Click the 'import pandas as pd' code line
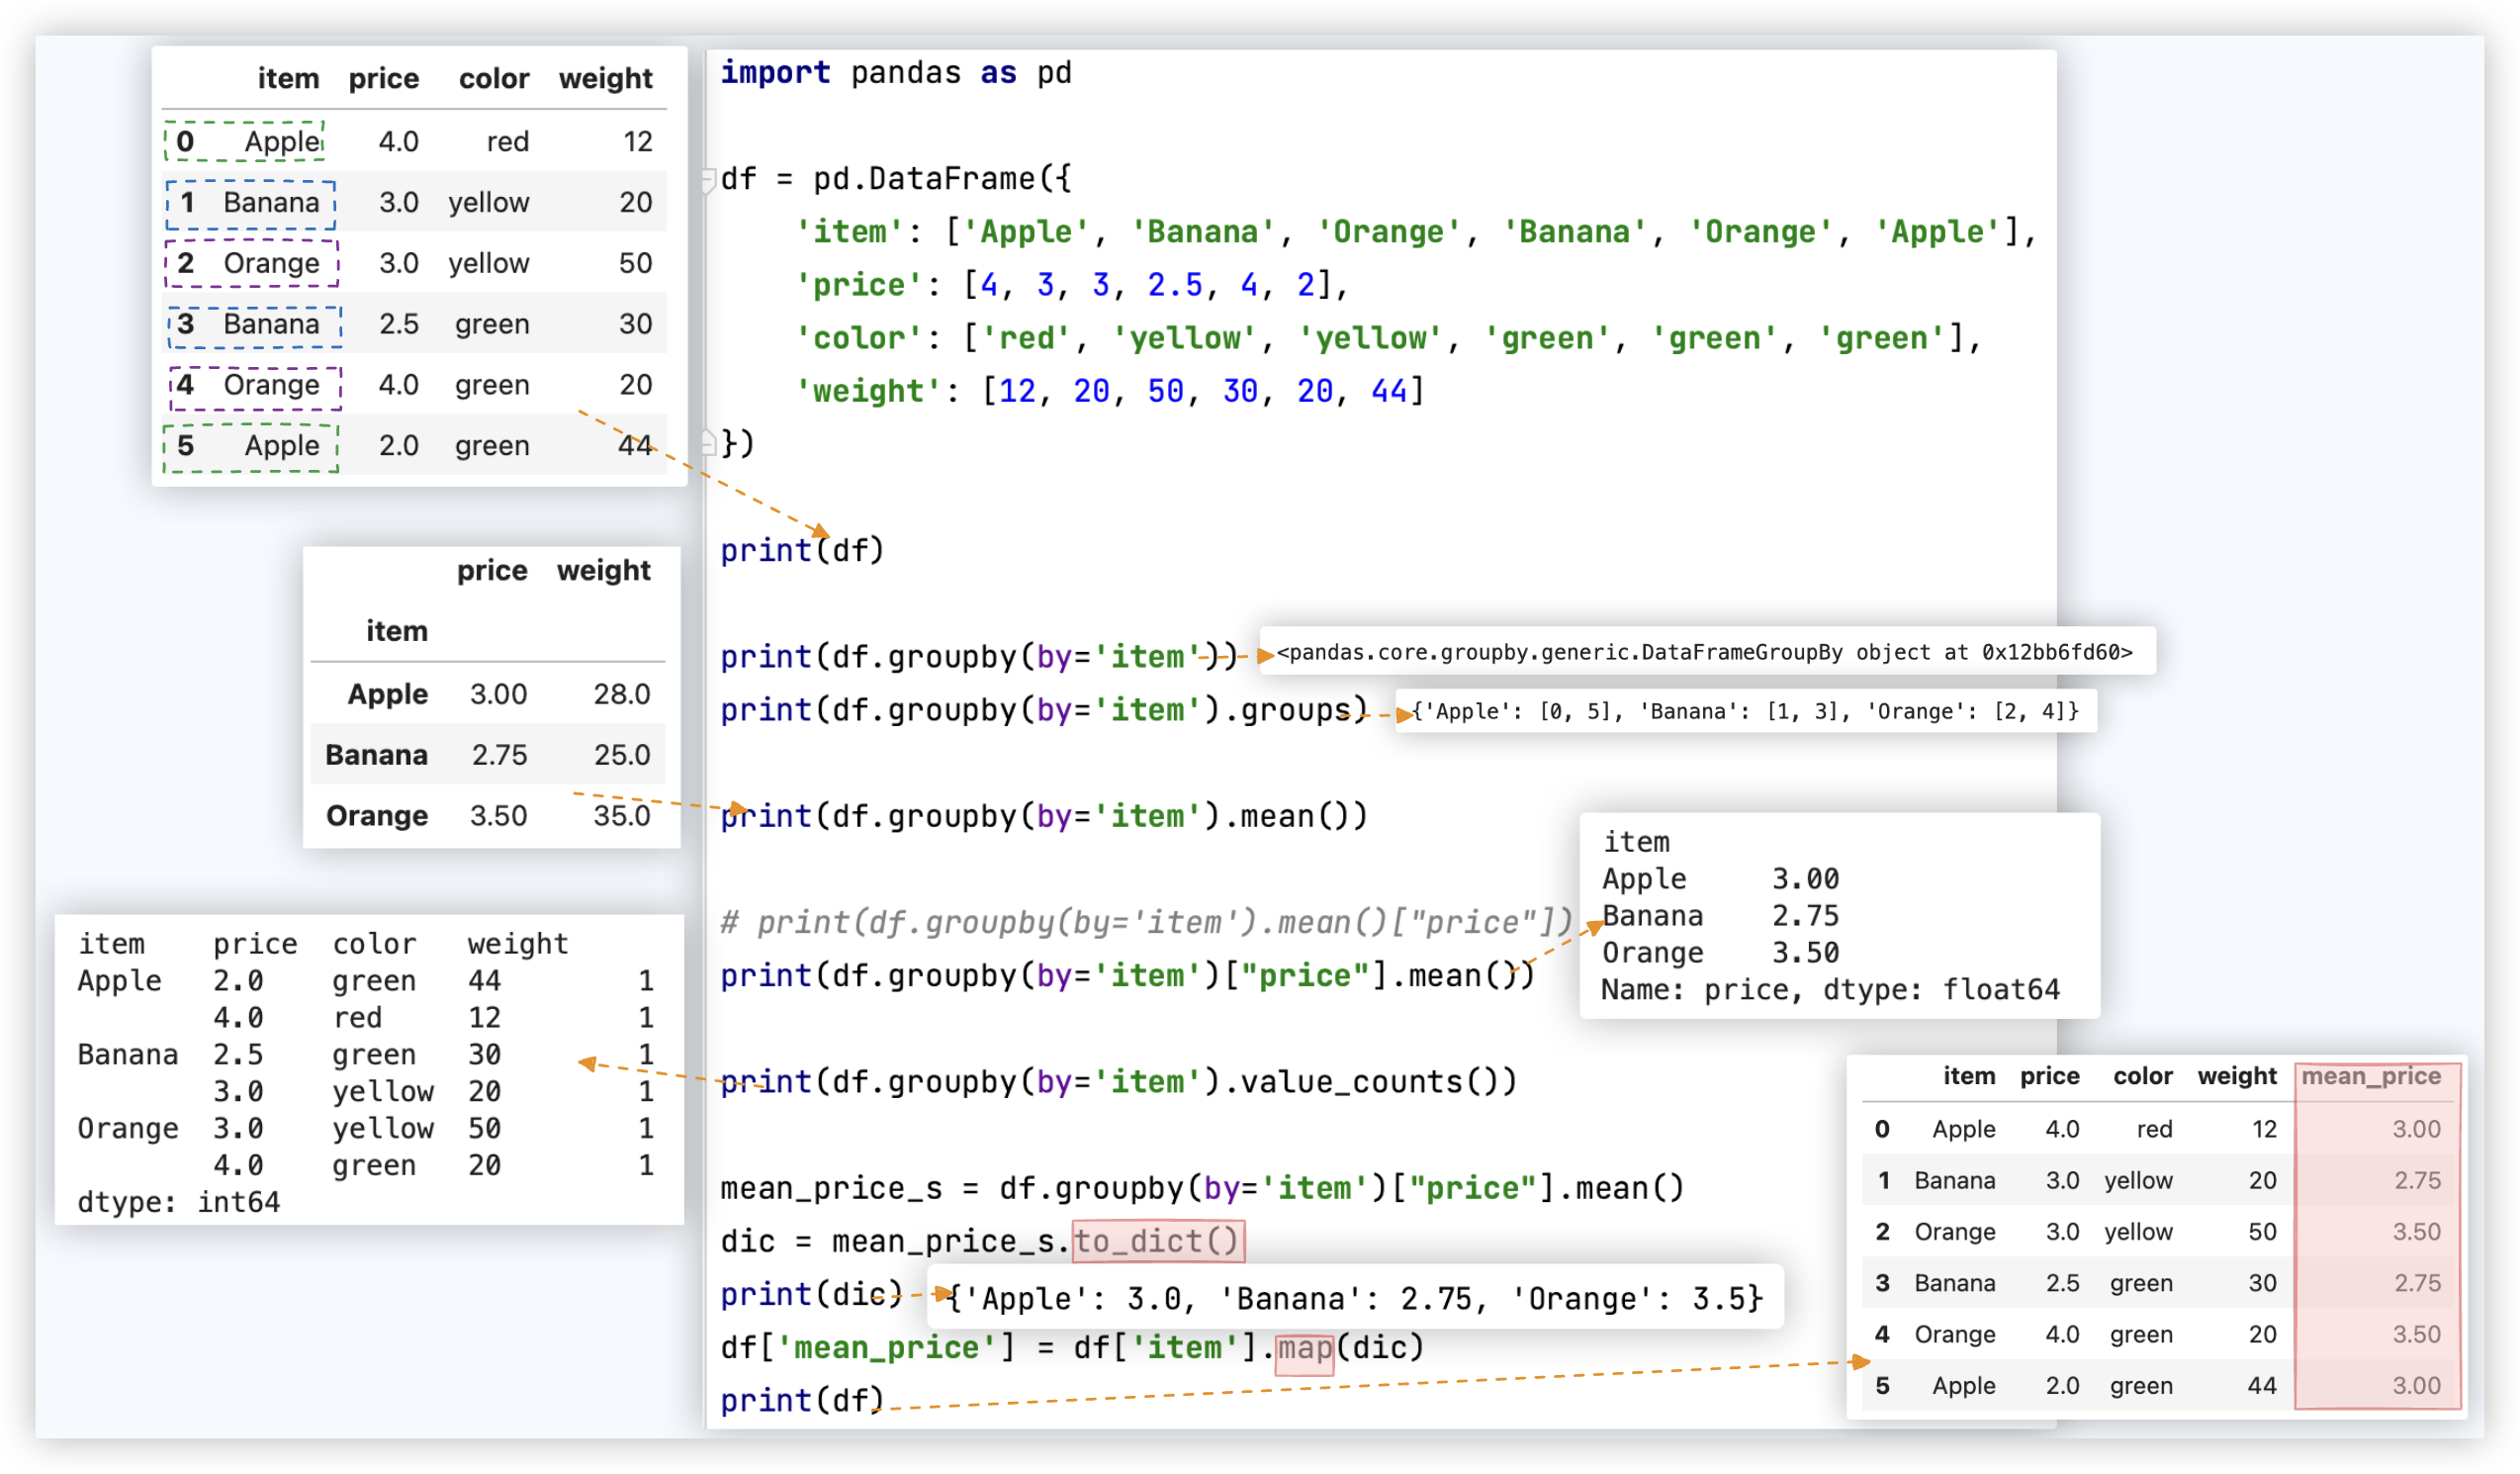The width and height of the screenshot is (2520, 1474). 896,73
